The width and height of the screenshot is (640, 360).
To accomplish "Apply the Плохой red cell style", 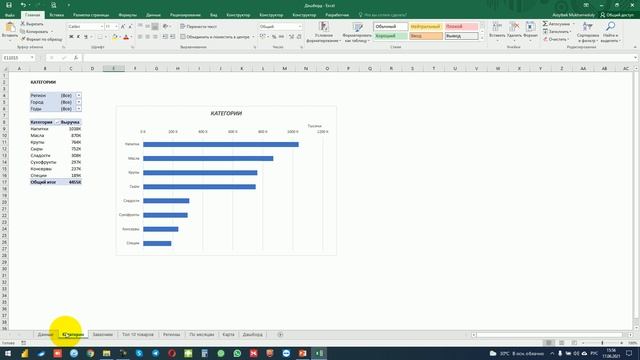I will click(x=461, y=27).
